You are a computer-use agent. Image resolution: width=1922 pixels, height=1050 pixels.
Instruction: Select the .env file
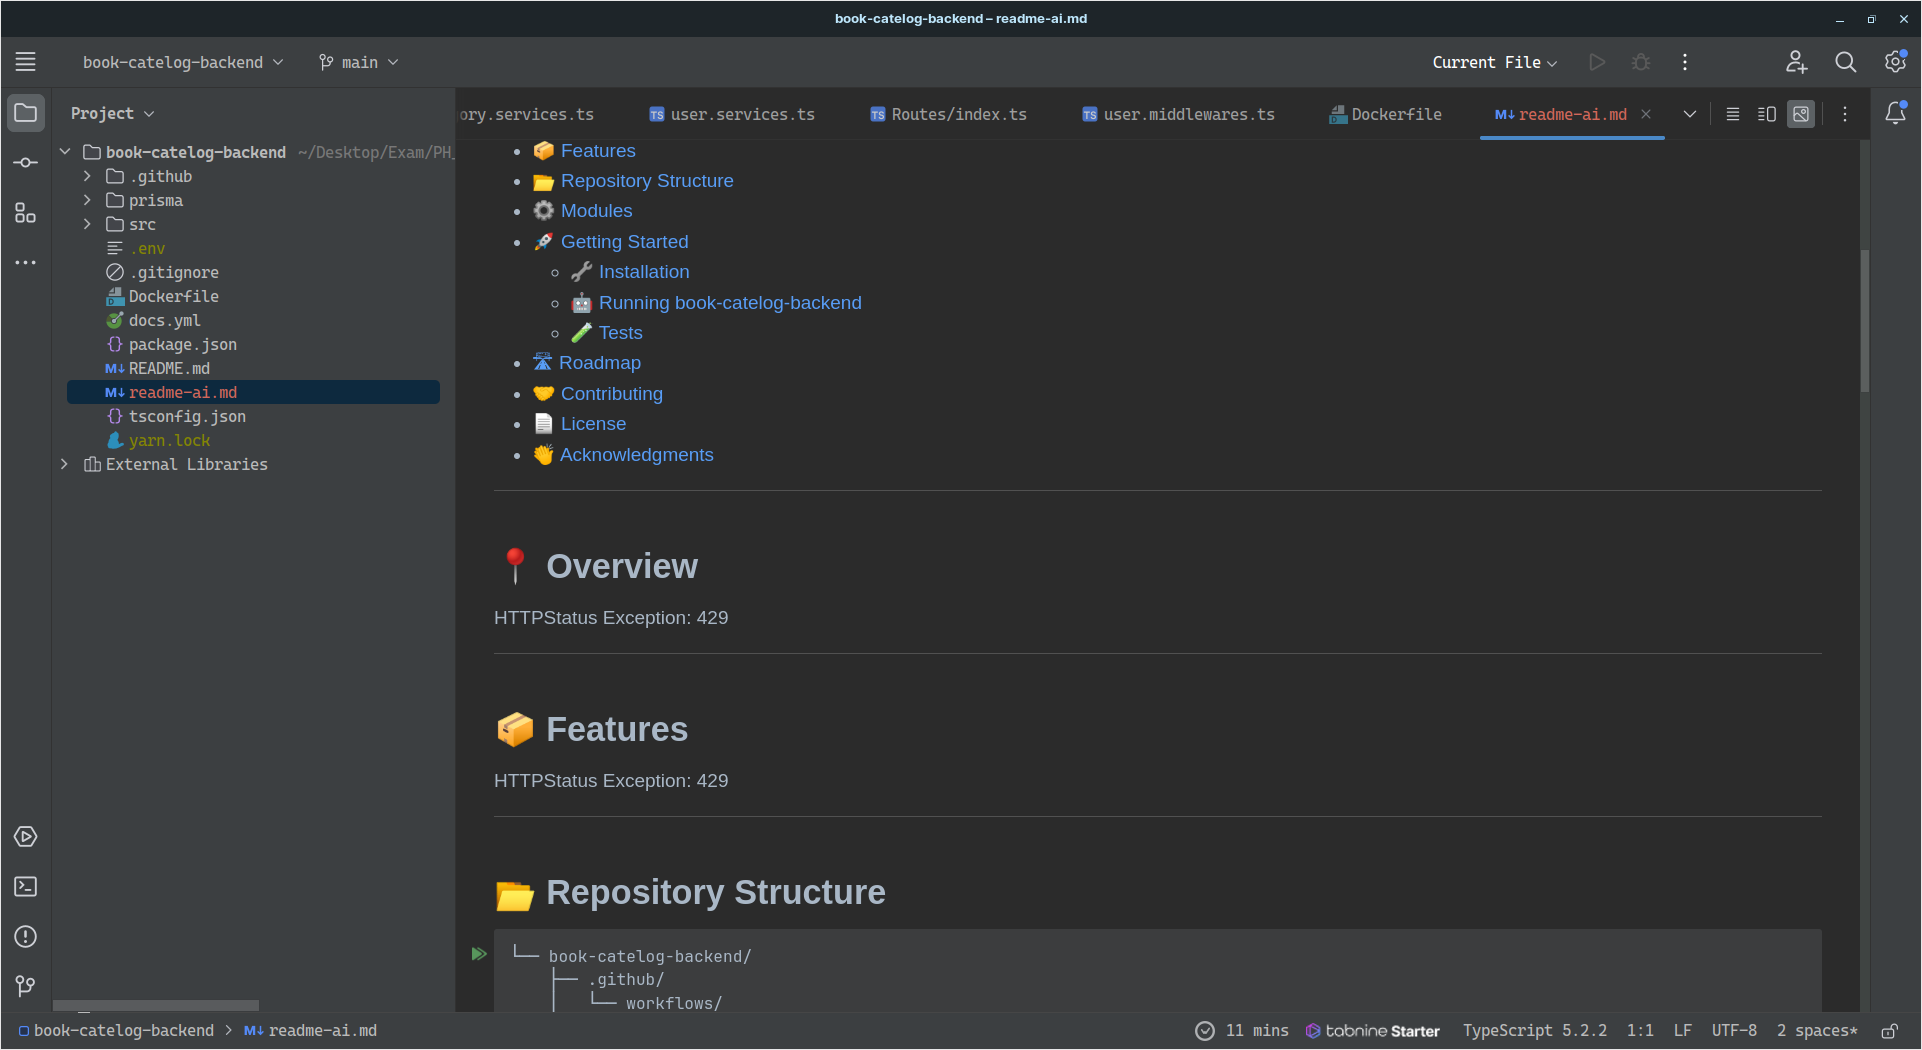(148, 248)
